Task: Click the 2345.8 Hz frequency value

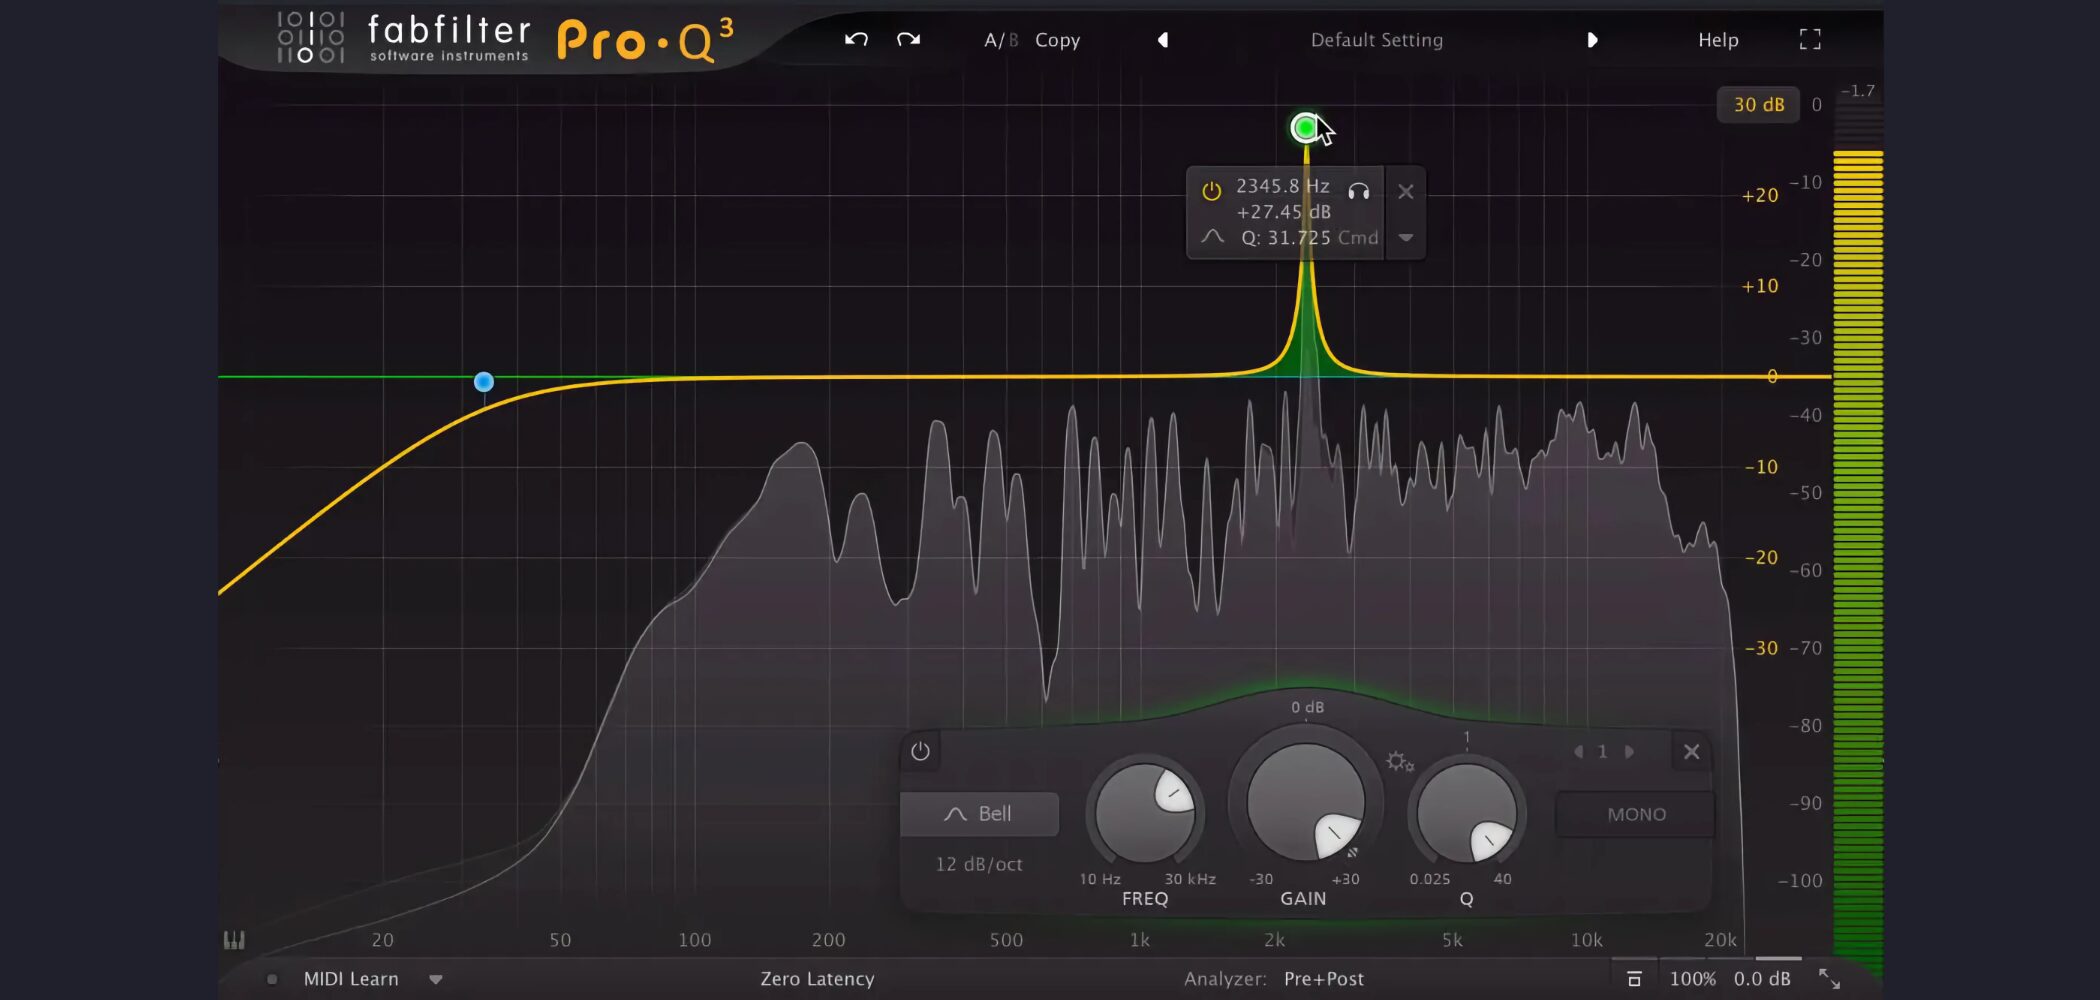Action: click(x=1282, y=186)
